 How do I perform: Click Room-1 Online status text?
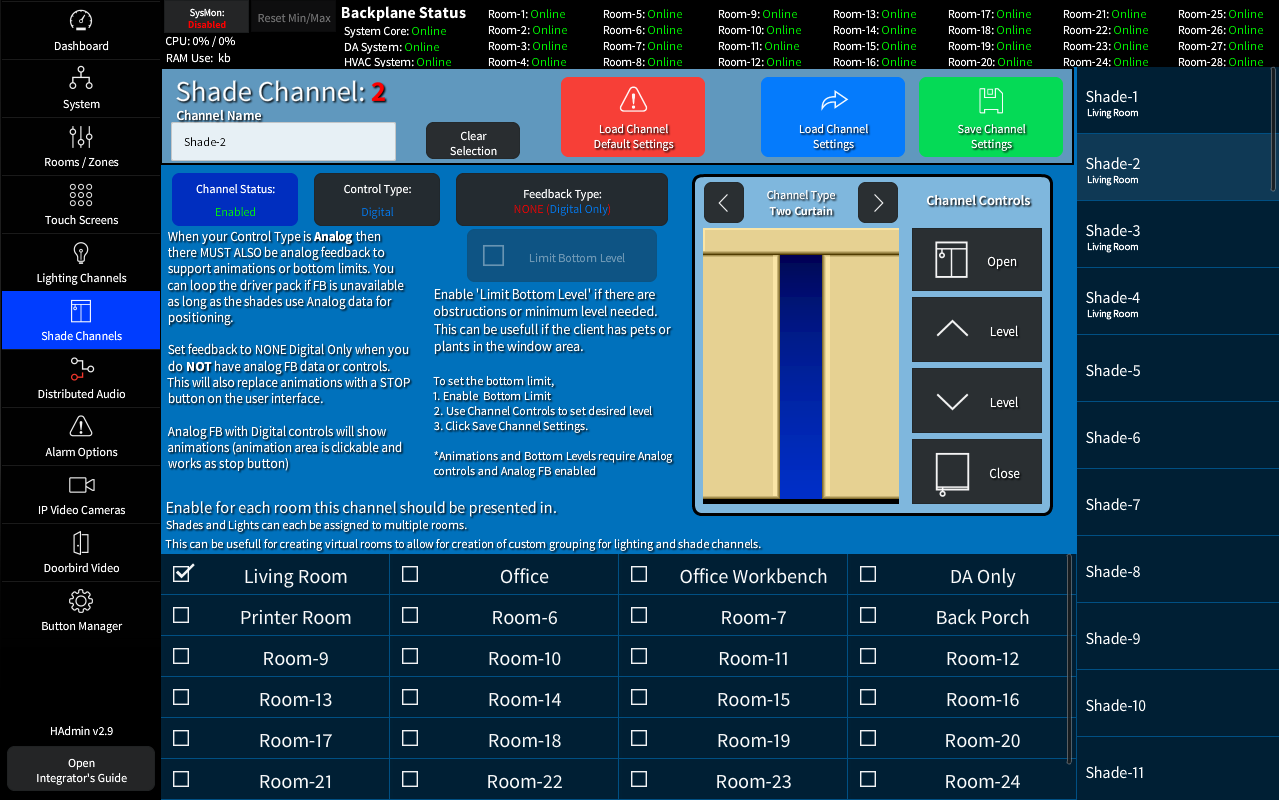[x=526, y=14]
